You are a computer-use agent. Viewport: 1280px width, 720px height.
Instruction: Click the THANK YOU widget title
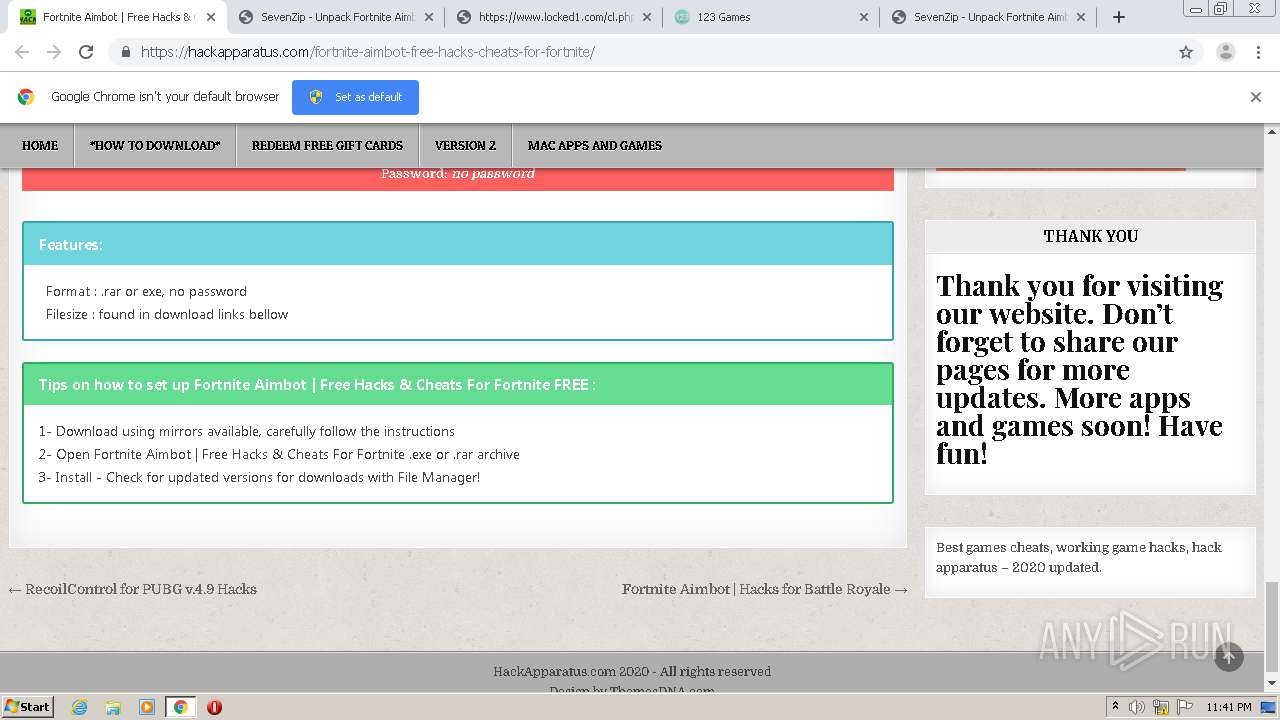pyautogui.click(x=1090, y=236)
